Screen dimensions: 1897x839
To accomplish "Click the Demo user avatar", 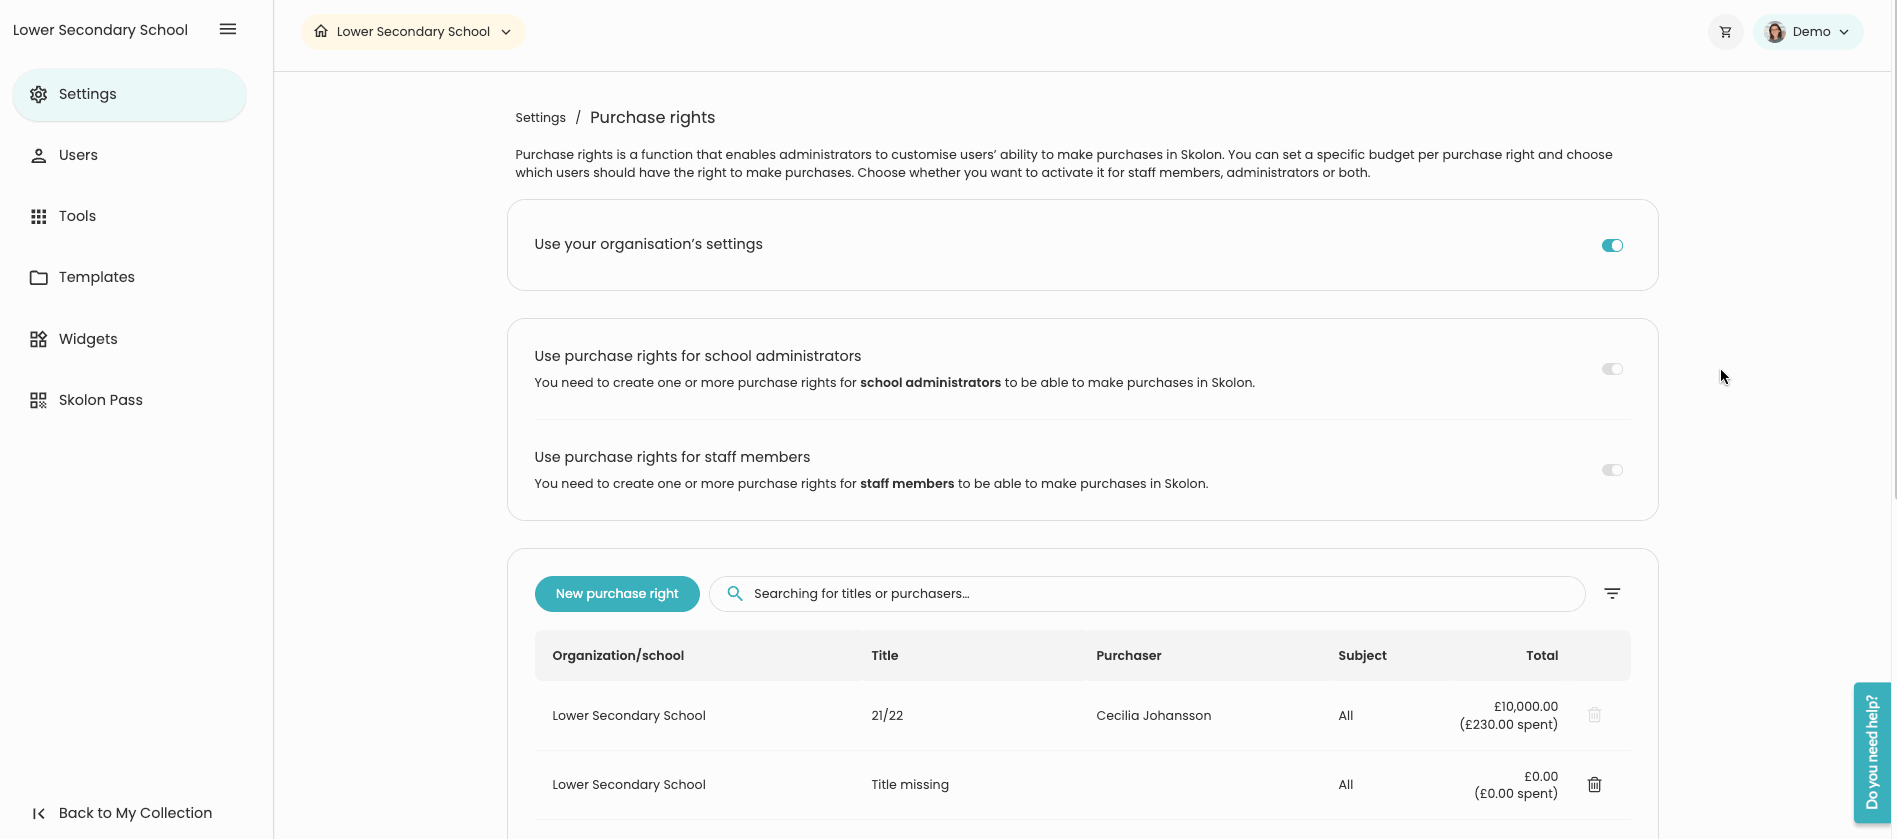I will tap(1775, 32).
